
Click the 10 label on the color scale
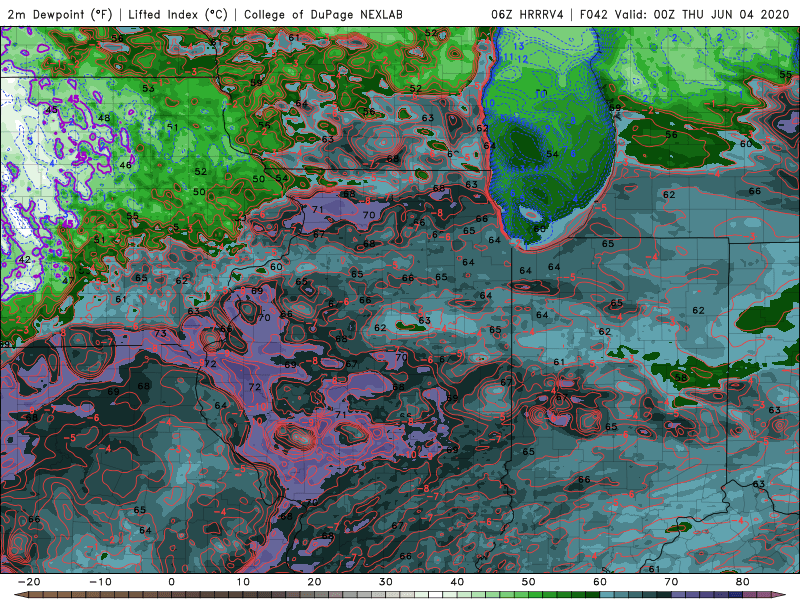(x=243, y=582)
